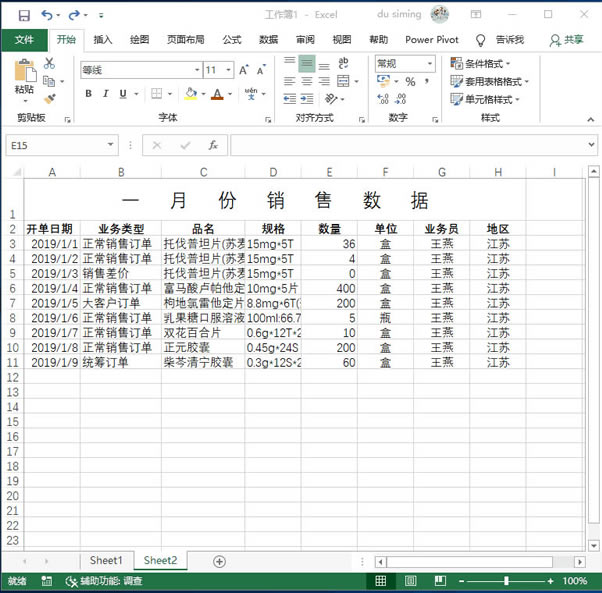Screen dimensions: 602x593
Task: Toggle right horizontal alignment
Action: pyautogui.click(x=324, y=81)
